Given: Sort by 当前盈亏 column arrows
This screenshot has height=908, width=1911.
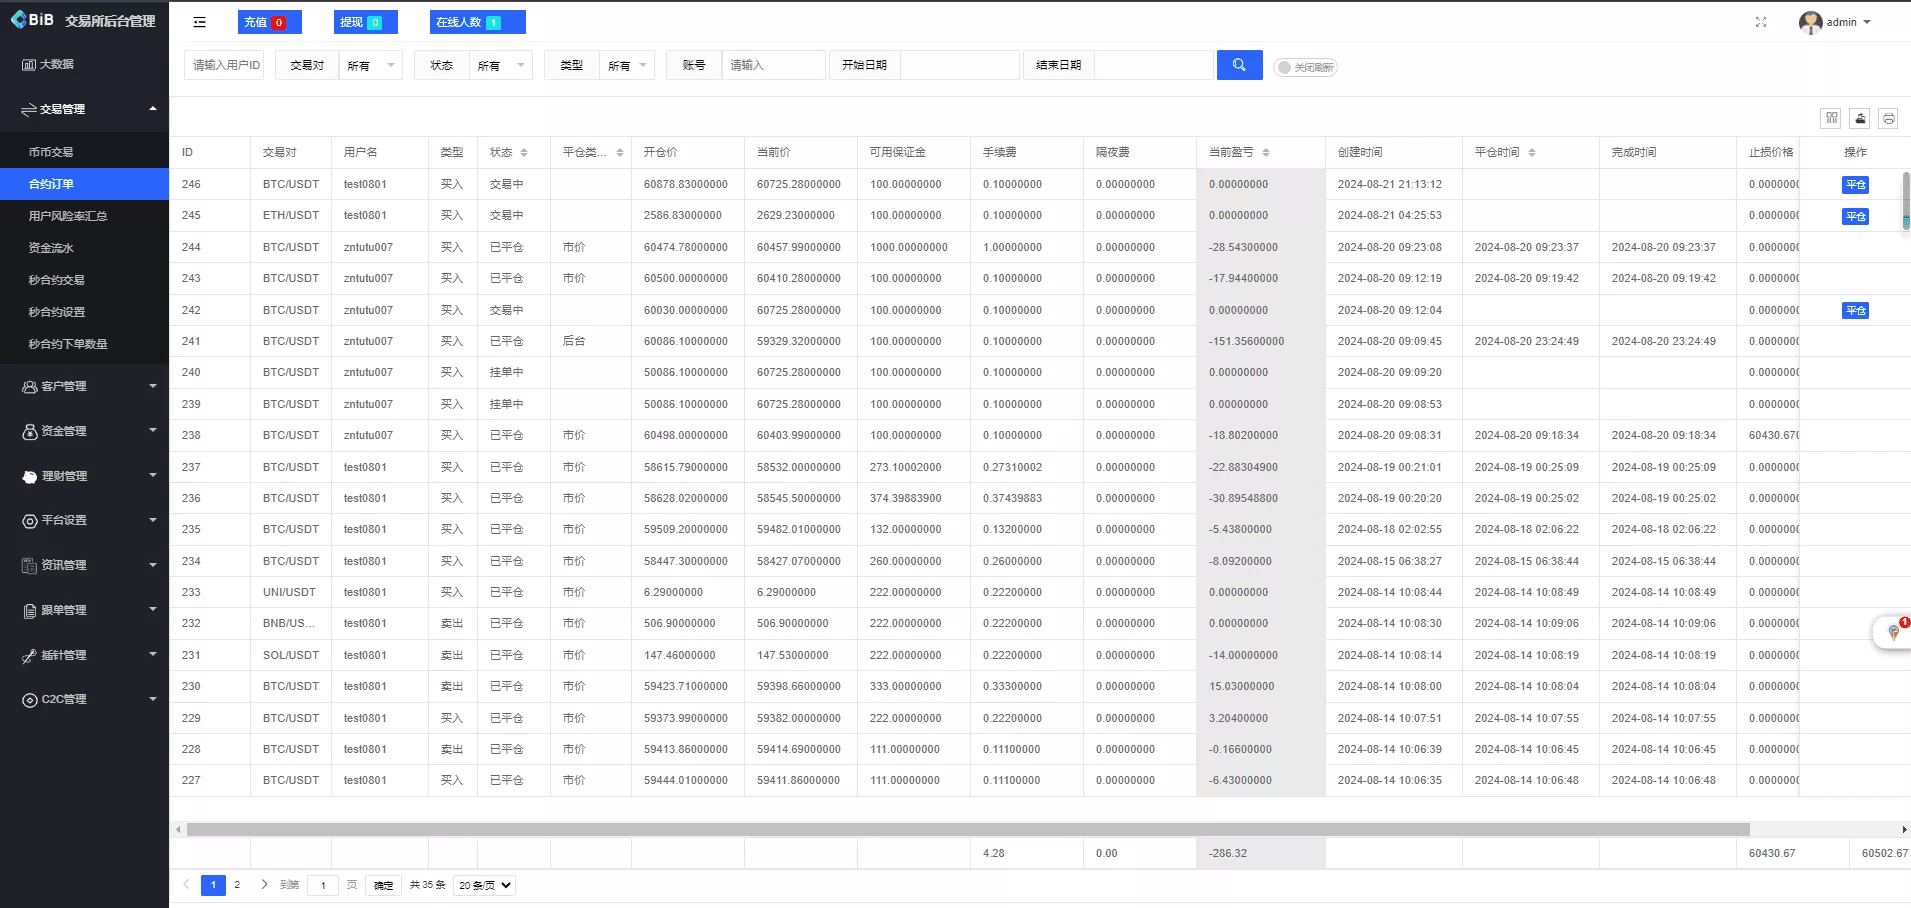Looking at the screenshot, I should click(1266, 153).
